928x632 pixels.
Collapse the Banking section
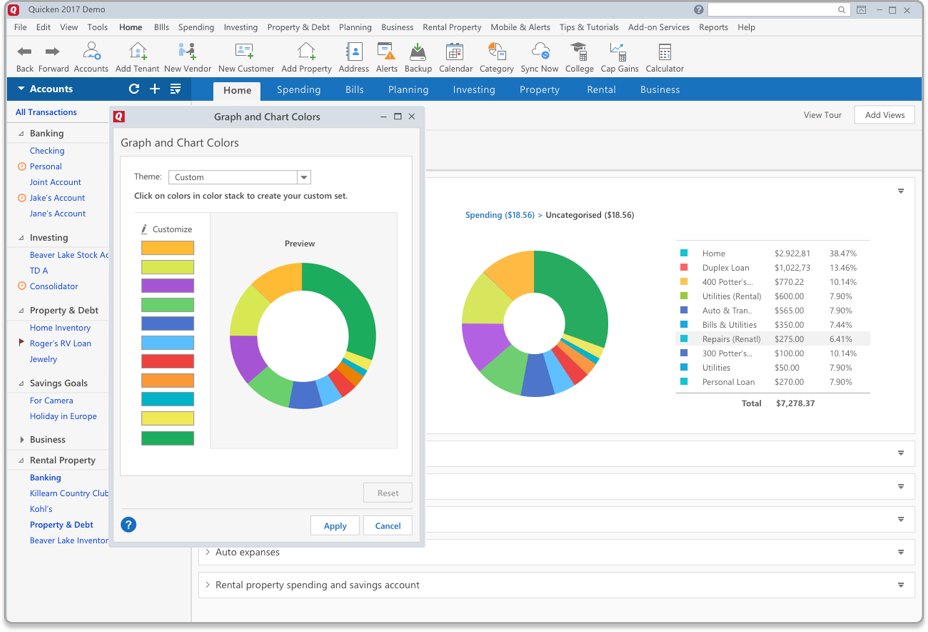(x=21, y=134)
